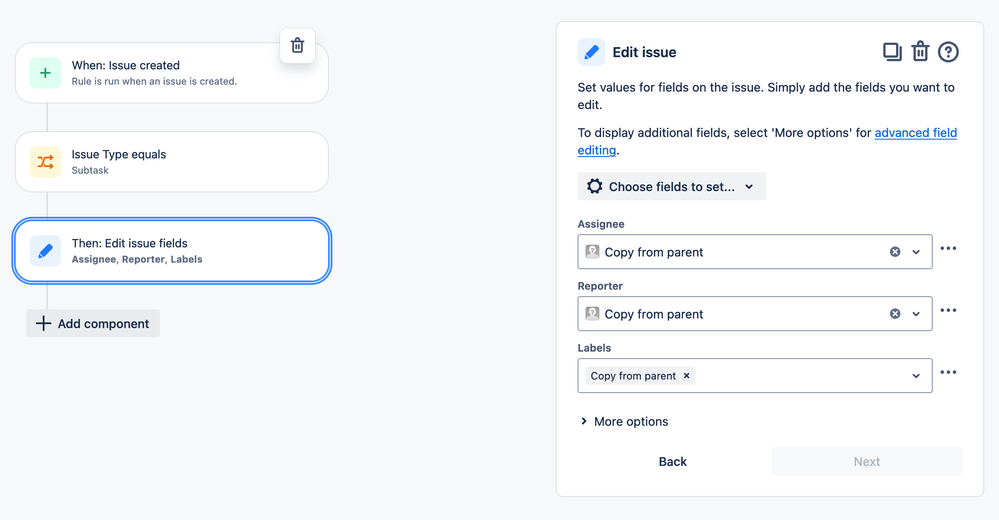This screenshot has height=520, width=999.
Task: Click the green plus icon on Issue created
Action: click(x=45, y=73)
